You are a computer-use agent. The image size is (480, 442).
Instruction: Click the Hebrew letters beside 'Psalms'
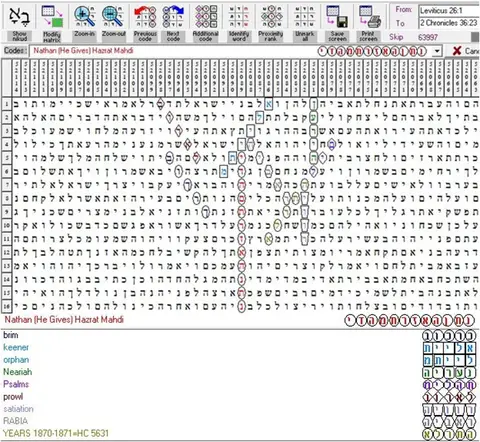coord(449,385)
